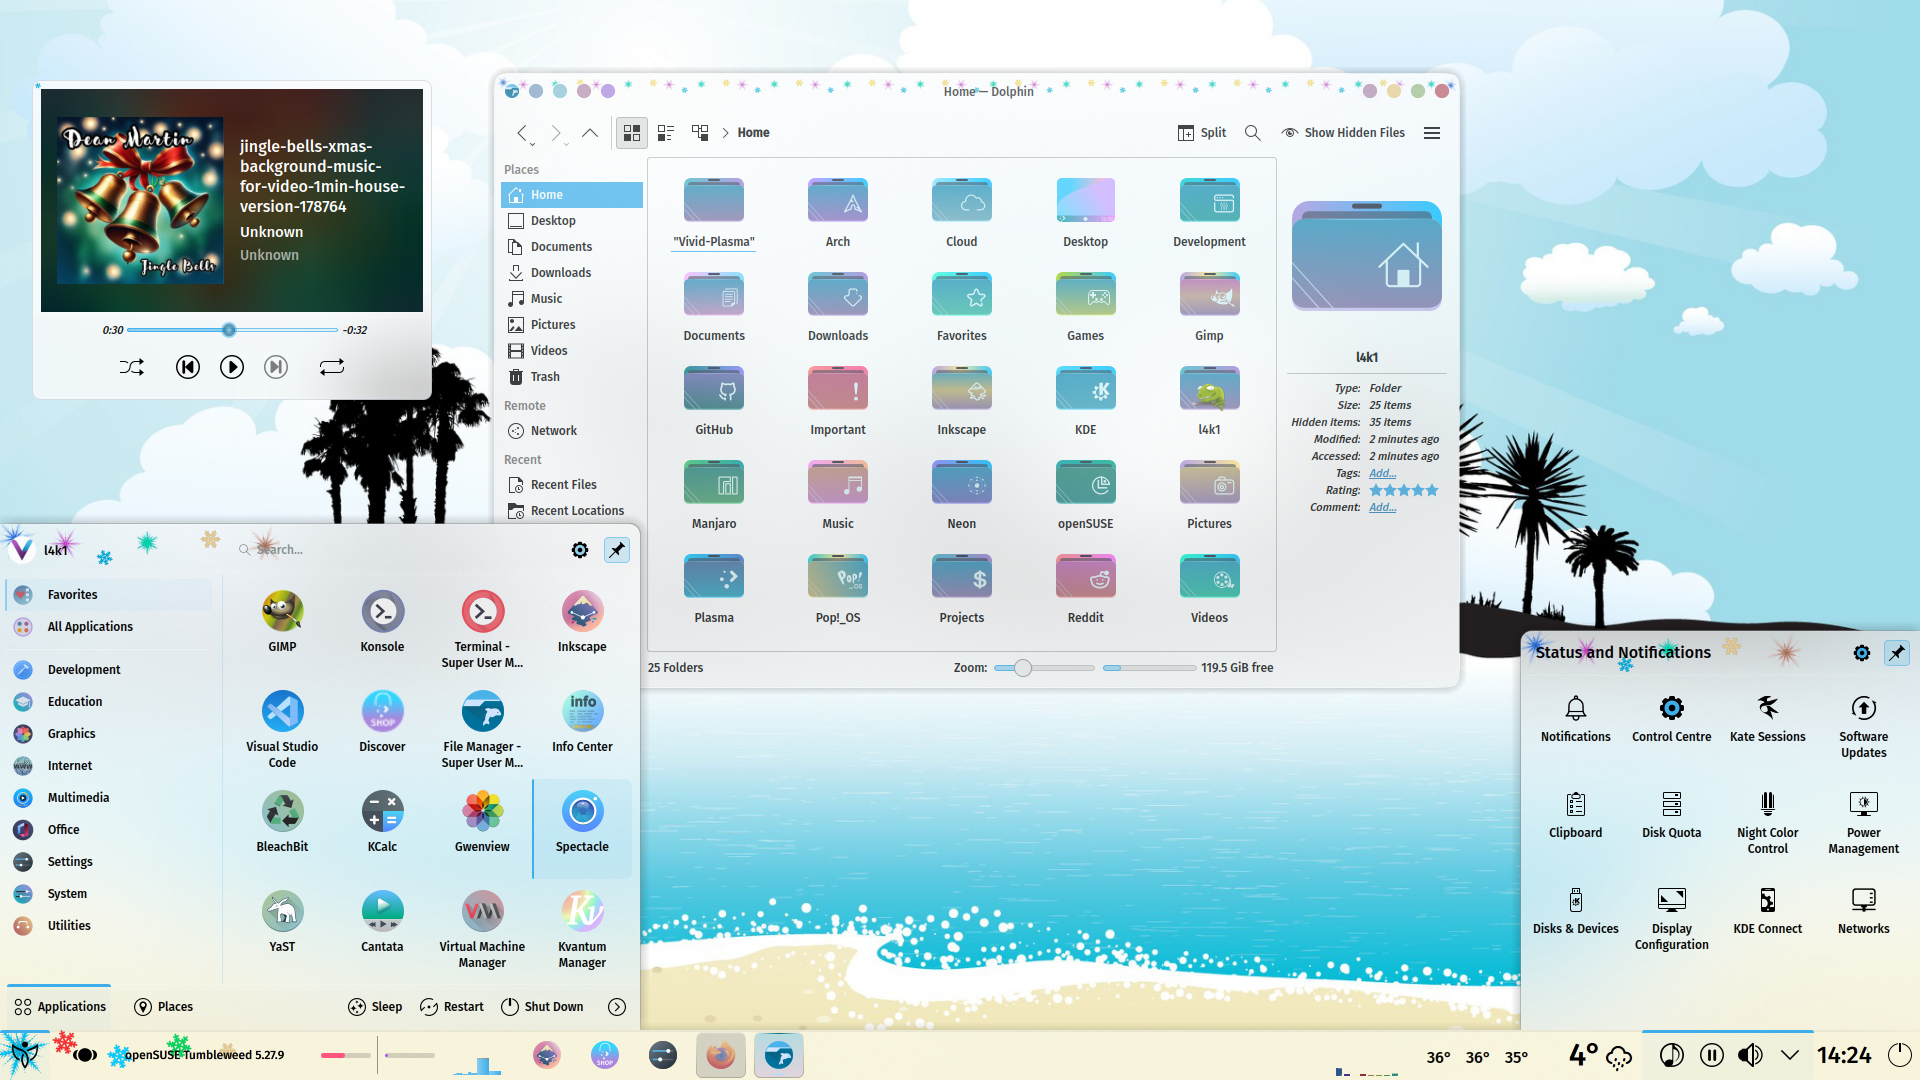Open Dolphin's hamburger menu
The image size is (1920, 1080).
pyautogui.click(x=1432, y=132)
